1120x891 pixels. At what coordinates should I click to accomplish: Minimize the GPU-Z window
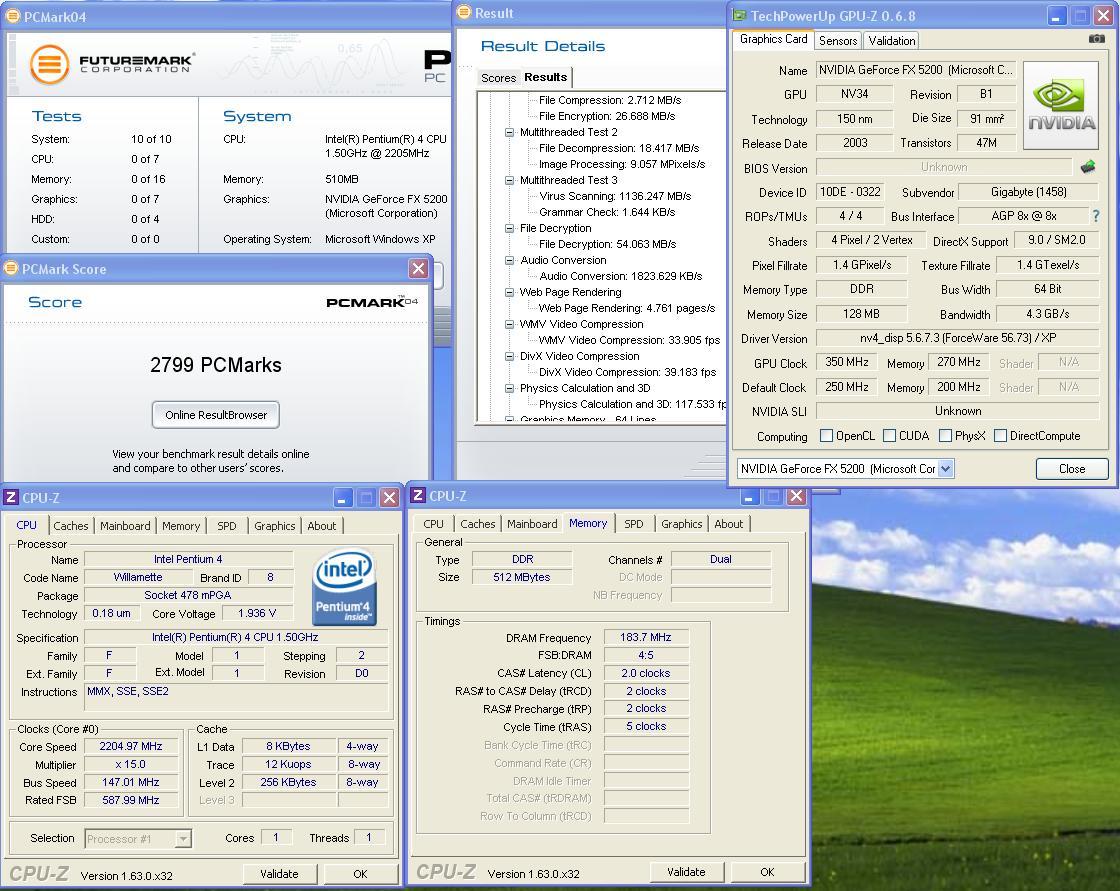coord(1056,16)
